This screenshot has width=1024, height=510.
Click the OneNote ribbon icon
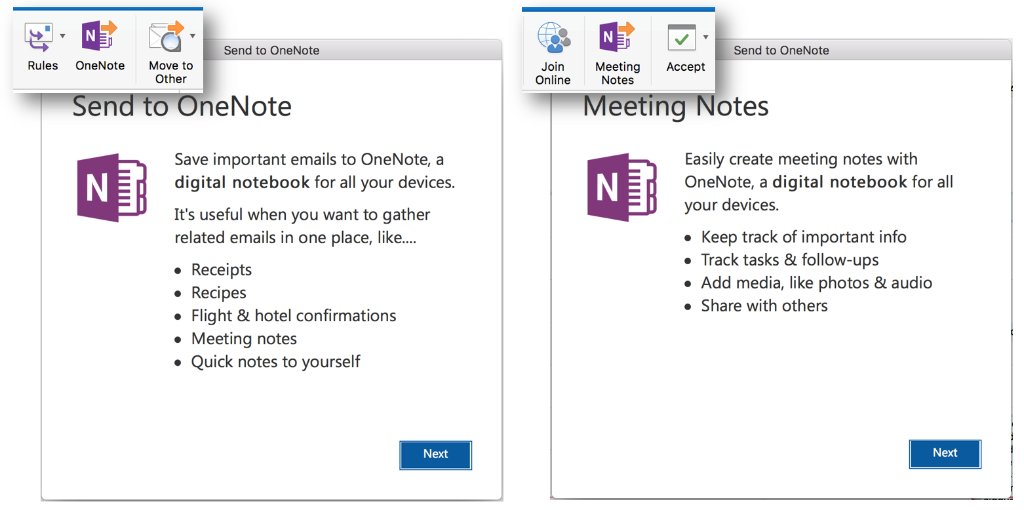click(100, 36)
